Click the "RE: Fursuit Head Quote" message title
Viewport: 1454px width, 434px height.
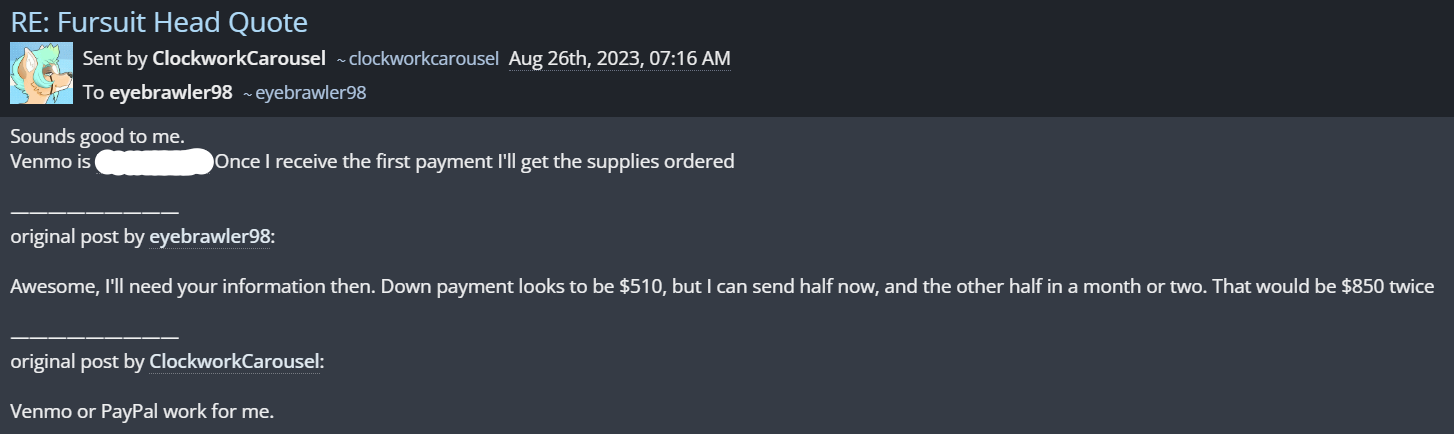(159, 21)
